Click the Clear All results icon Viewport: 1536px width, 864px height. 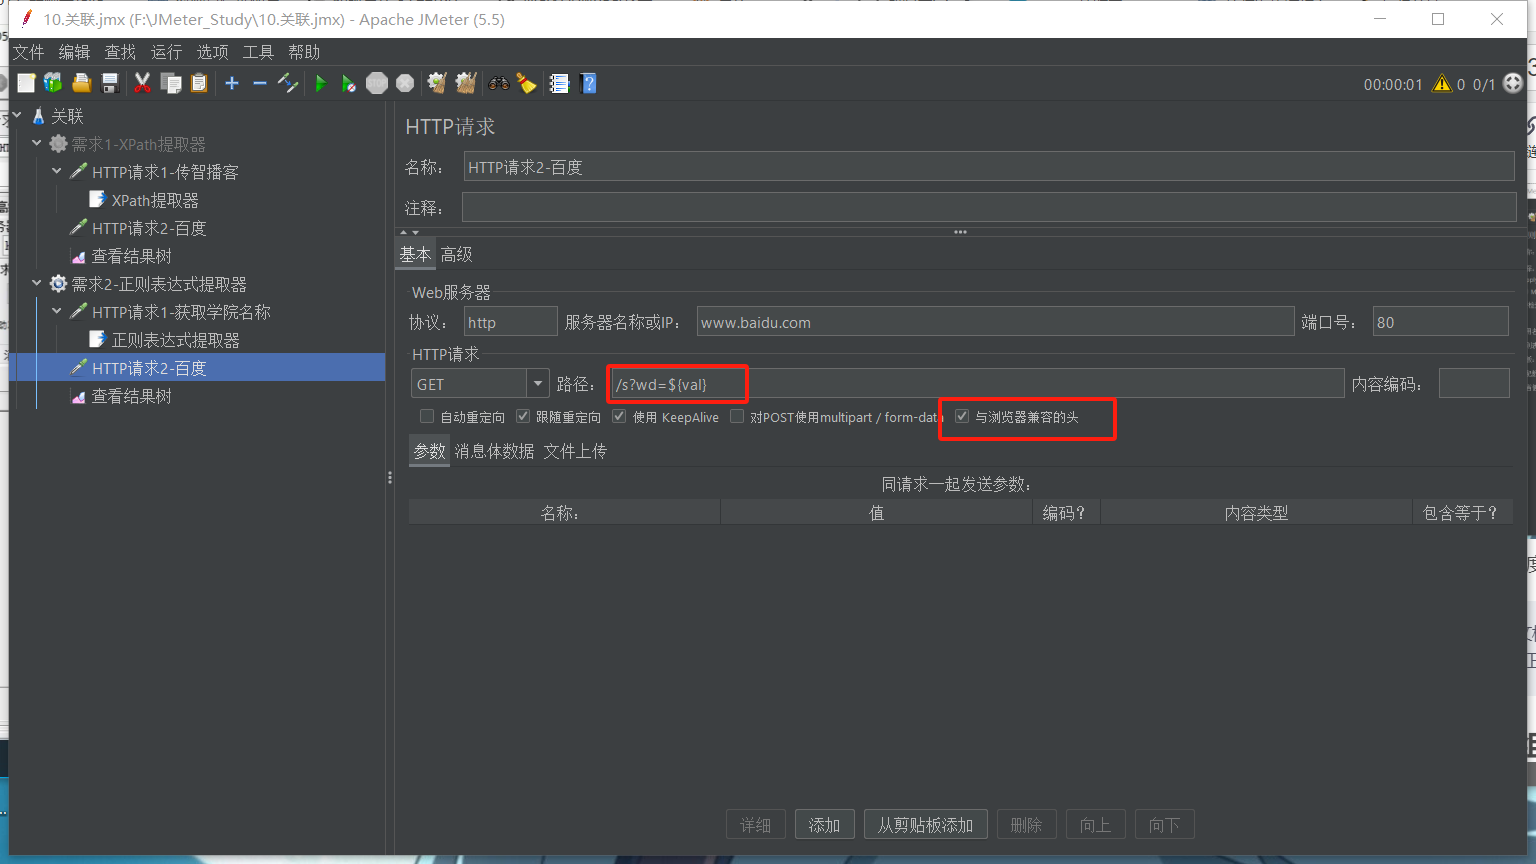465,83
